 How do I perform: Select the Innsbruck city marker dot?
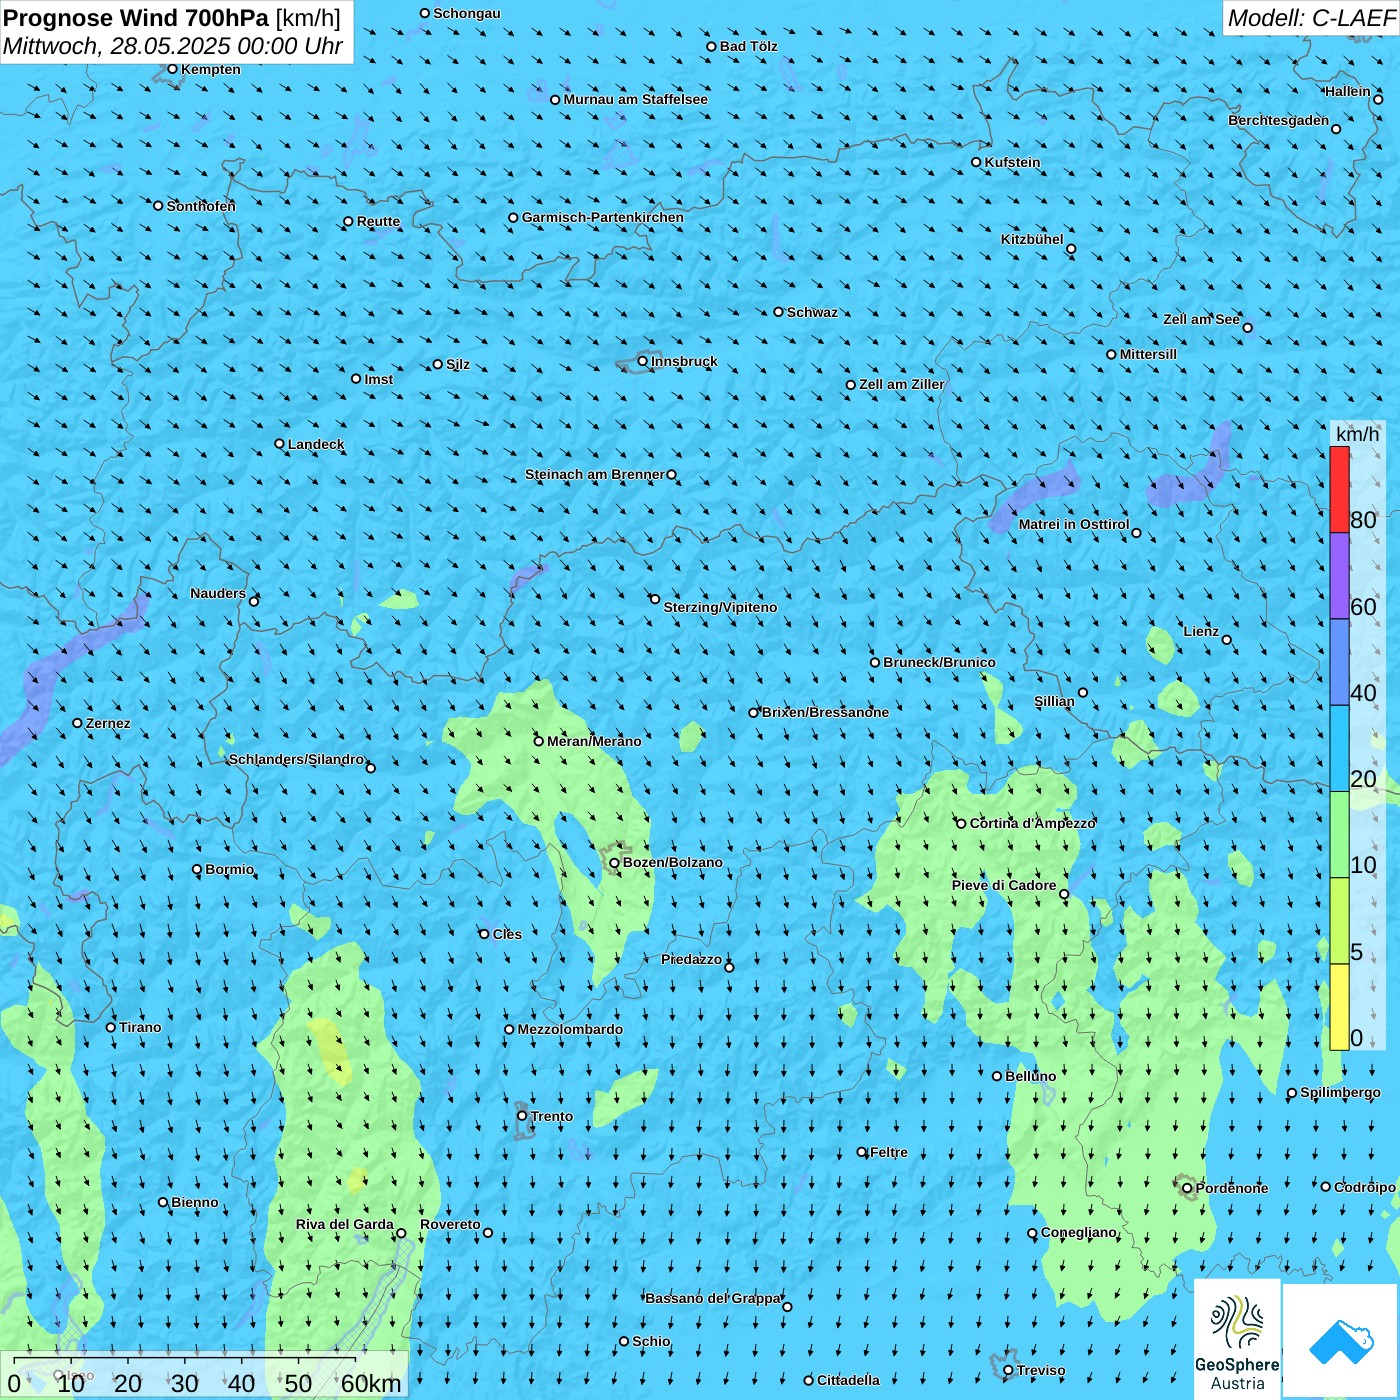click(x=643, y=361)
